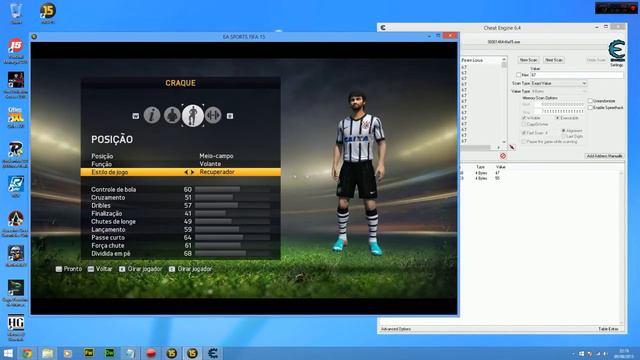
Task: Open Adobe Fireworks from the taskbar
Action: click(89, 353)
